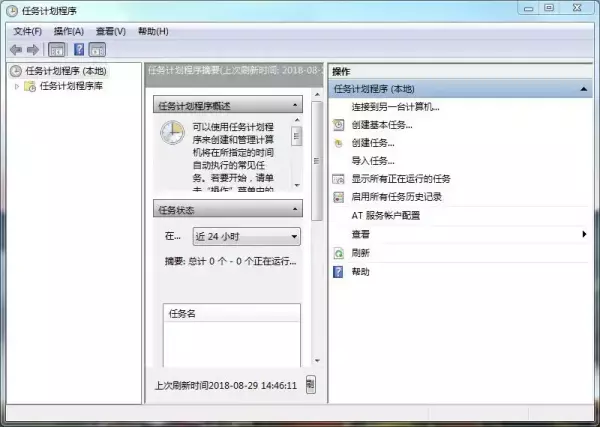Maximize the 任务计划程序 window

pyautogui.click(x=549, y=8)
